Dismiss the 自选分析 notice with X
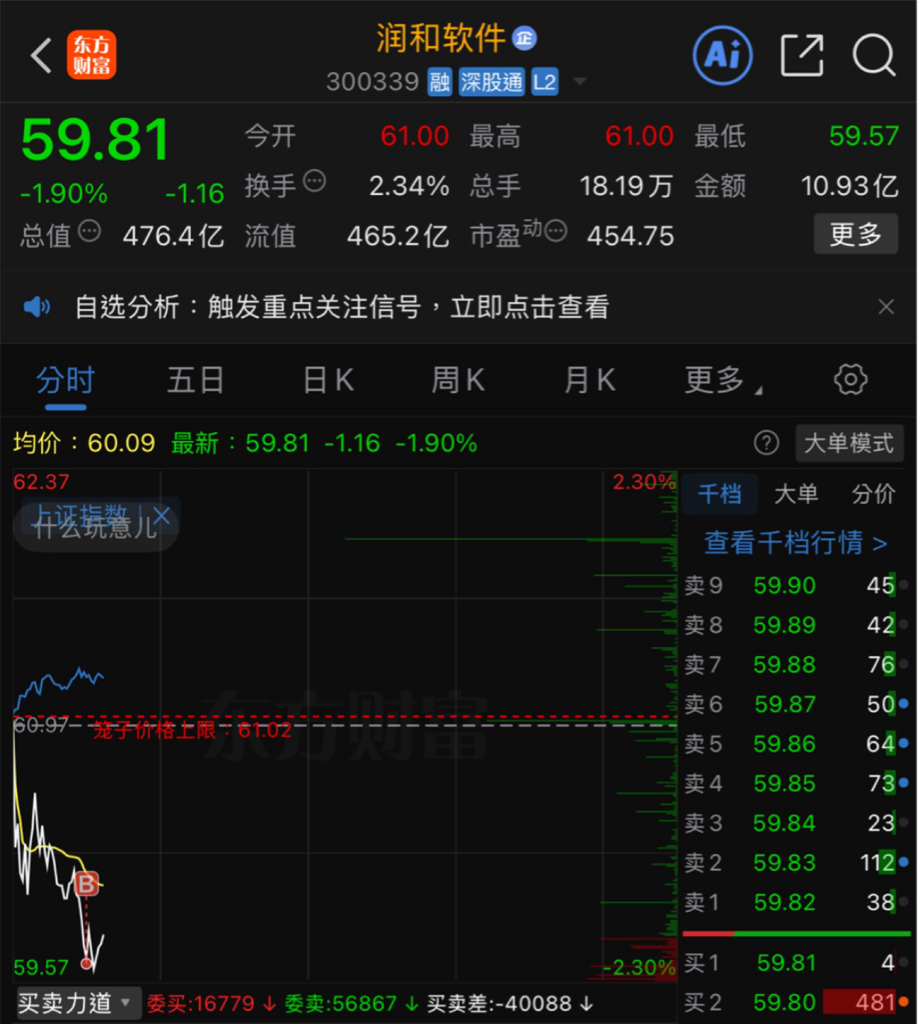The image size is (918, 1024). 886,306
